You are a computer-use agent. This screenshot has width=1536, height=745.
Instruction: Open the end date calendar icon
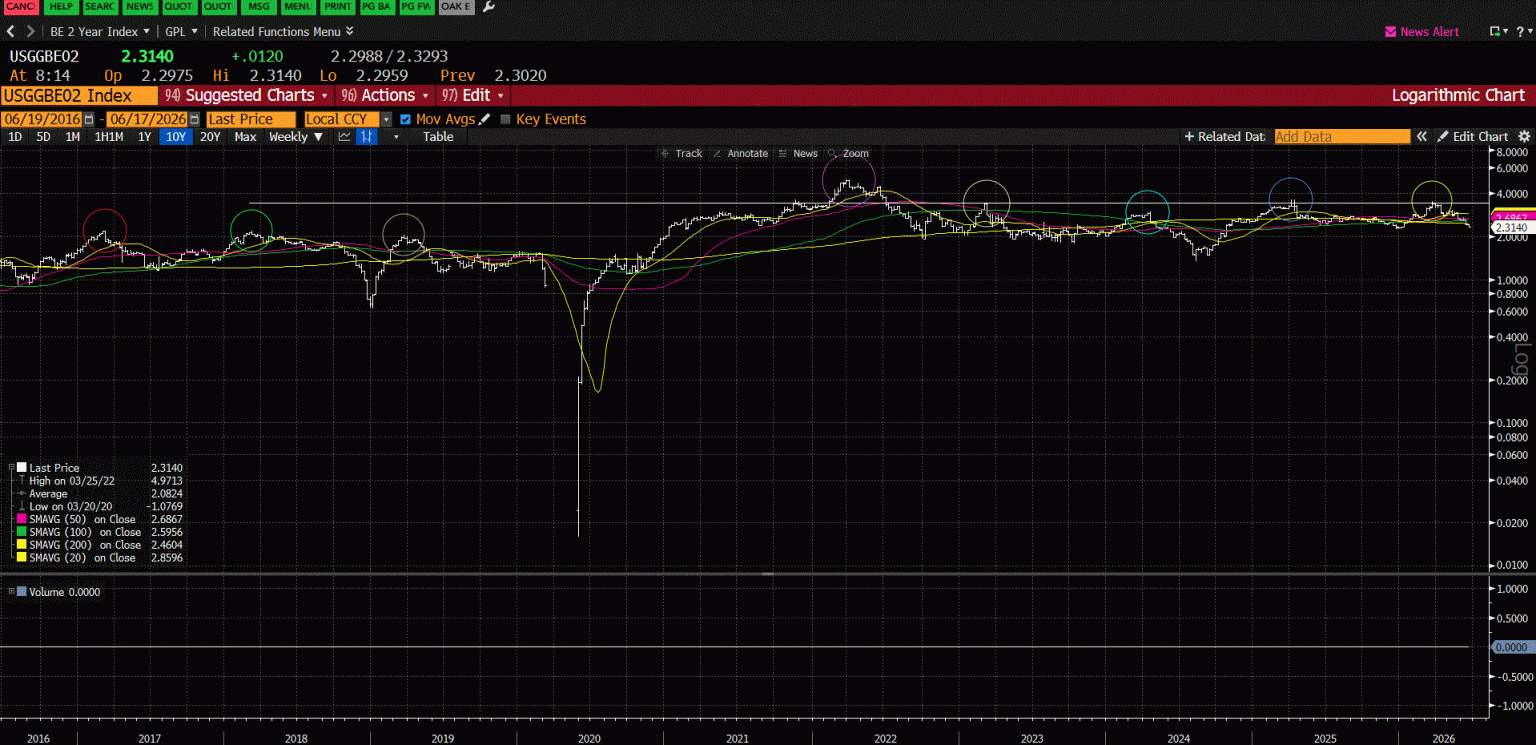pyautogui.click(x=194, y=119)
